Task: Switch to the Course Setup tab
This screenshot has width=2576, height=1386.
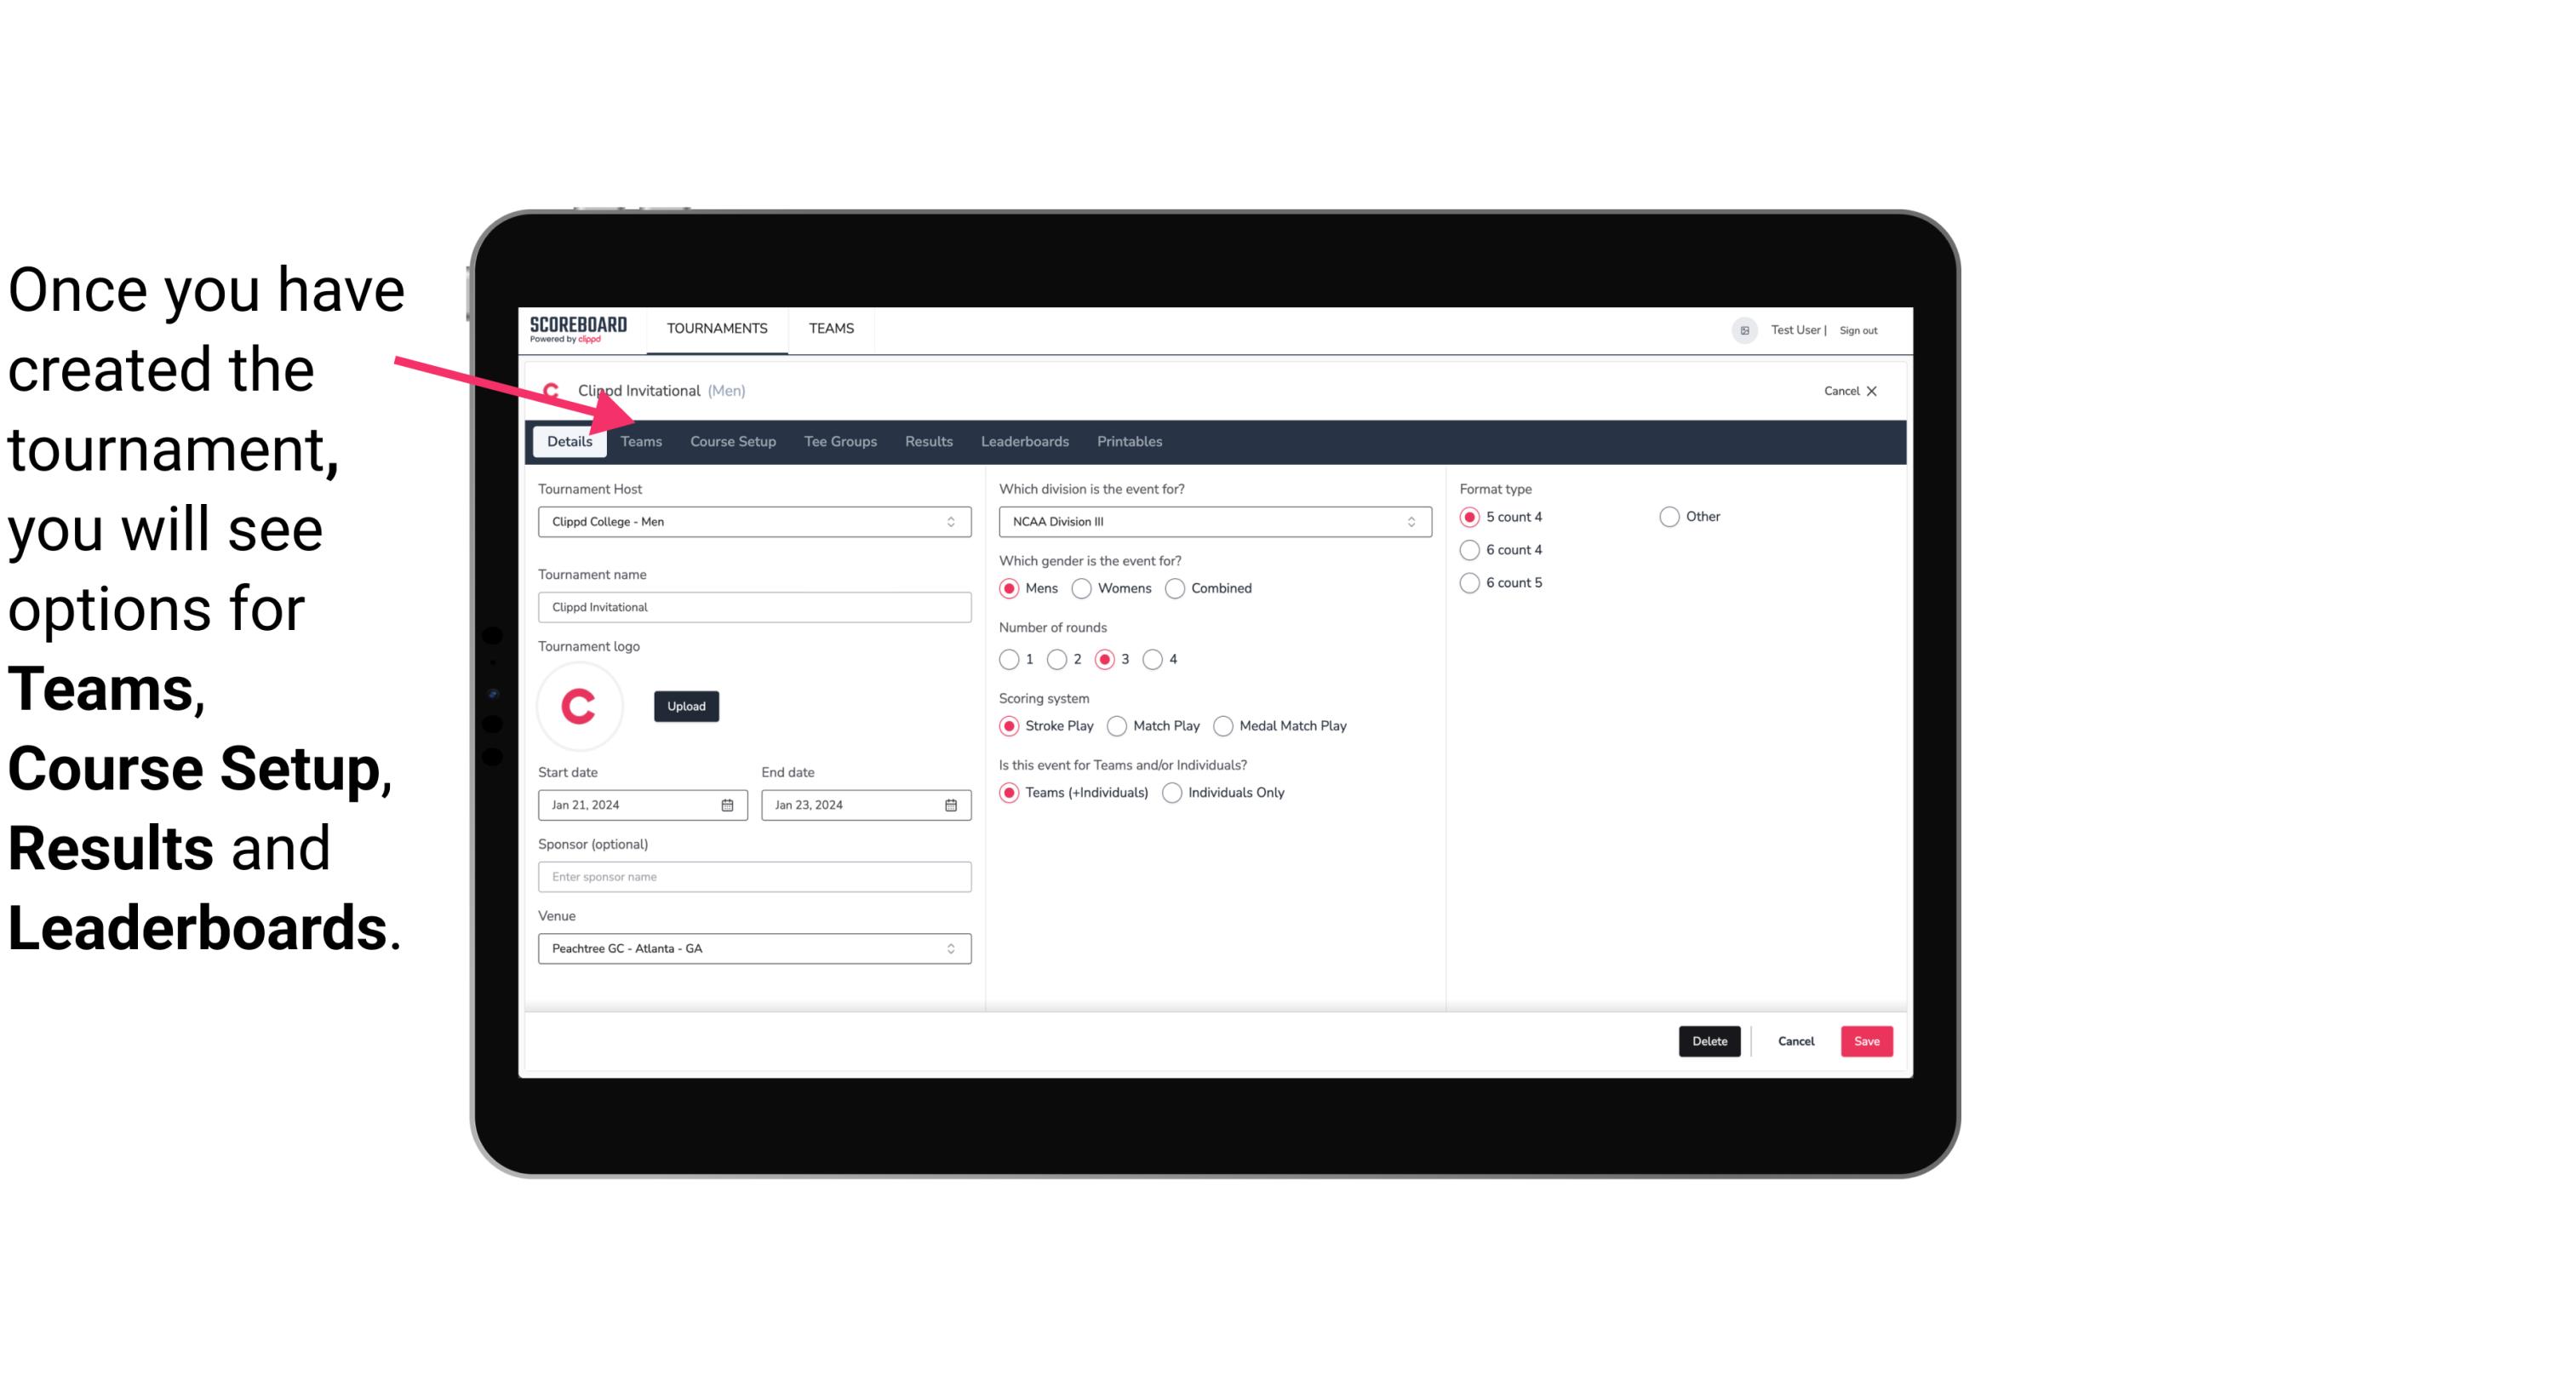Action: pos(732,440)
